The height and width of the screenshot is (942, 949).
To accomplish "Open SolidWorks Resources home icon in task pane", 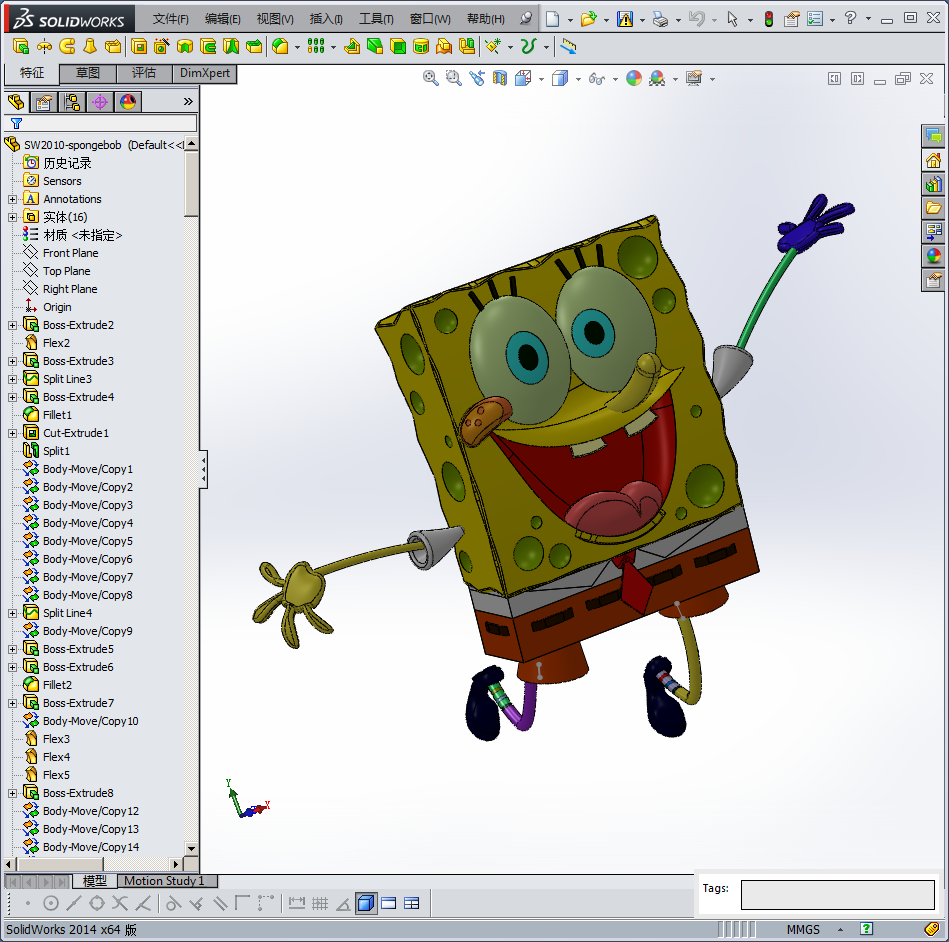I will click(x=933, y=160).
